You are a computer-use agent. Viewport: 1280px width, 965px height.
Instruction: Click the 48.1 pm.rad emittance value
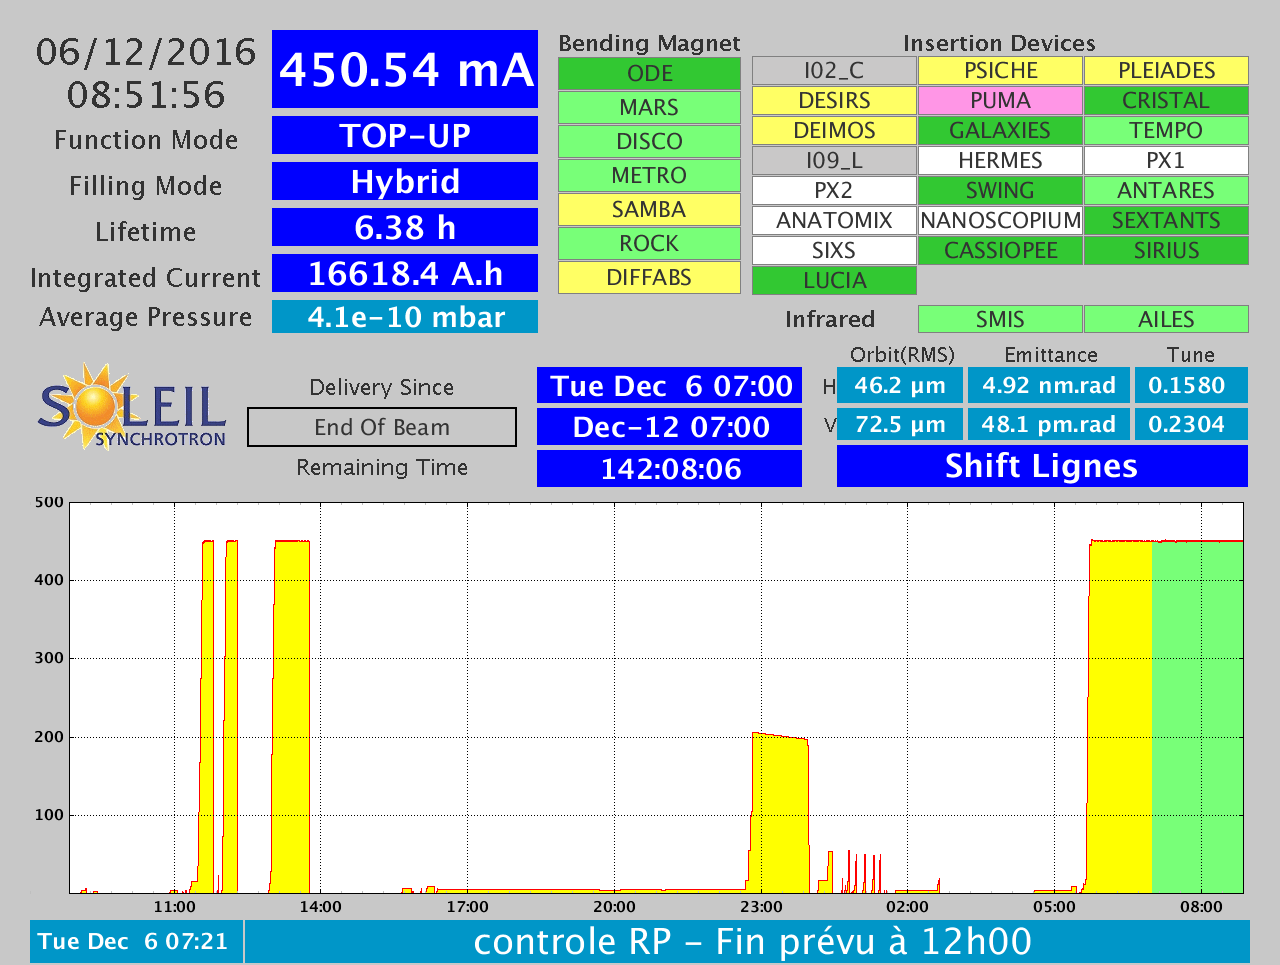1049,424
